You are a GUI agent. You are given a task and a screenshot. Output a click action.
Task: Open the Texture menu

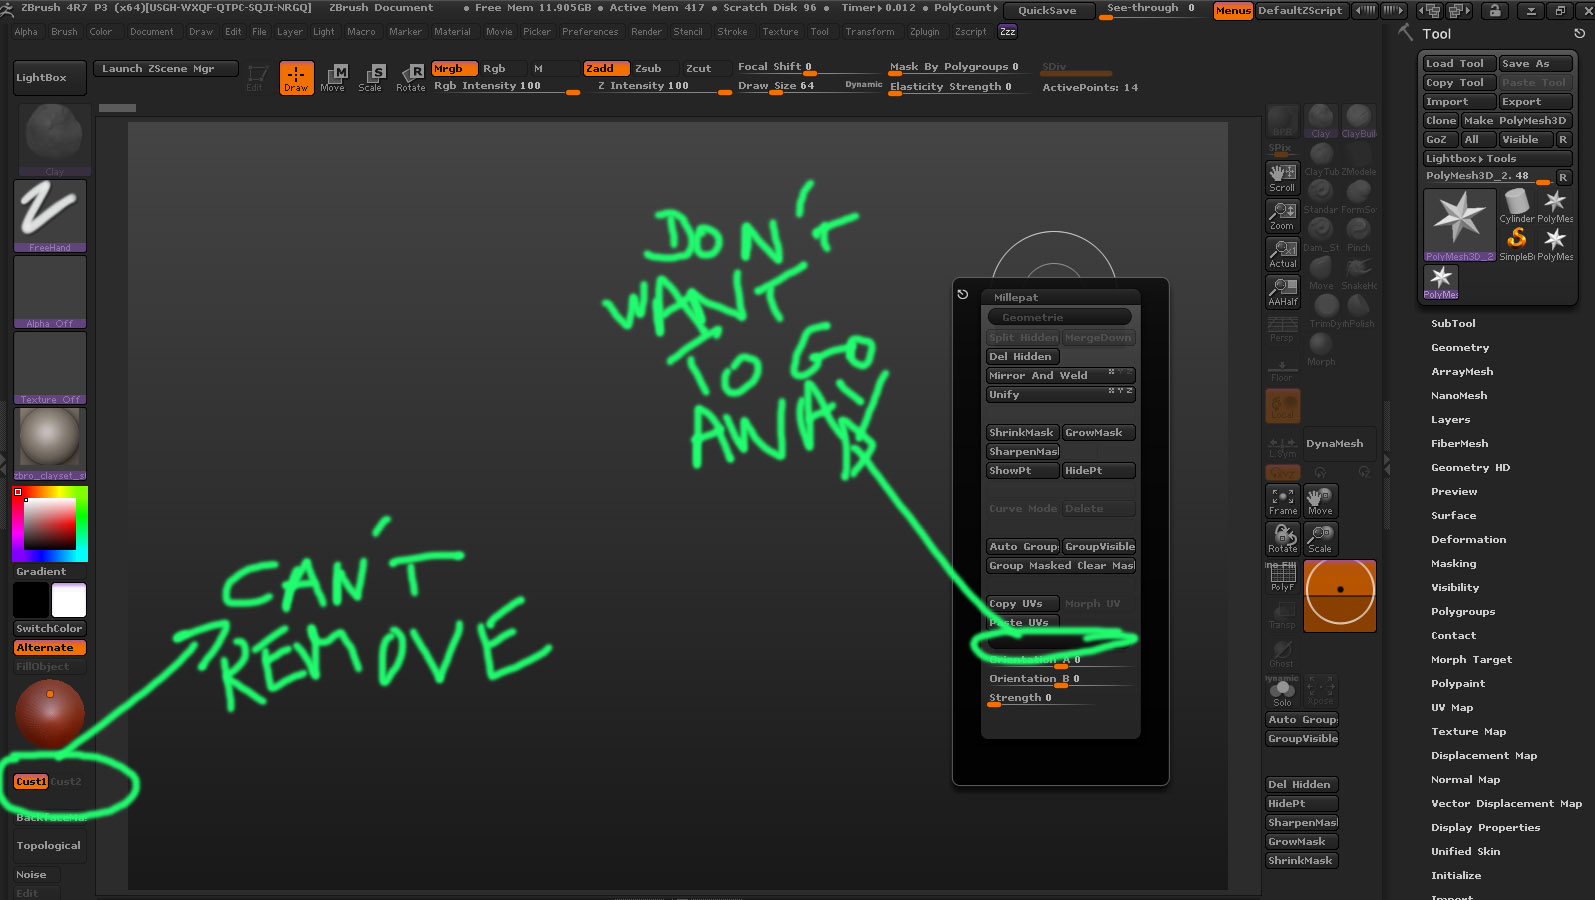[780, 32]
